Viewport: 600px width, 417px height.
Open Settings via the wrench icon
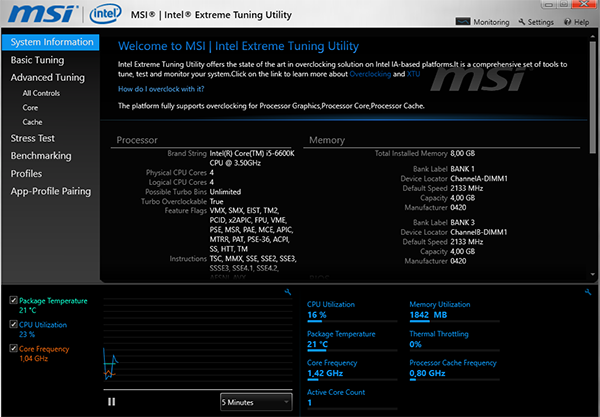[x=522, y=21]
